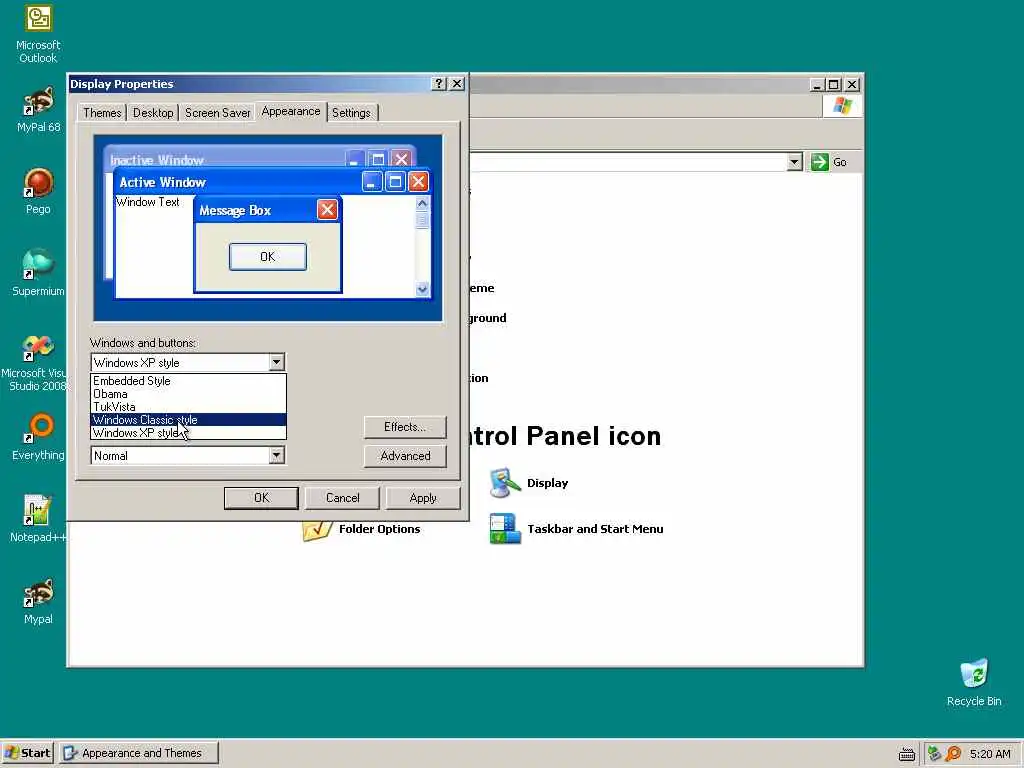1024x768 pixels.
Task: Choose Obama style from the list
Action: coord(188,394)
